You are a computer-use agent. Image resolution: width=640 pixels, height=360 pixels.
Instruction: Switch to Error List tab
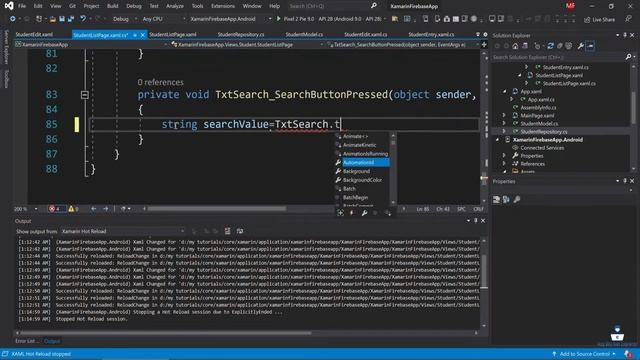[x=27, y=341]
